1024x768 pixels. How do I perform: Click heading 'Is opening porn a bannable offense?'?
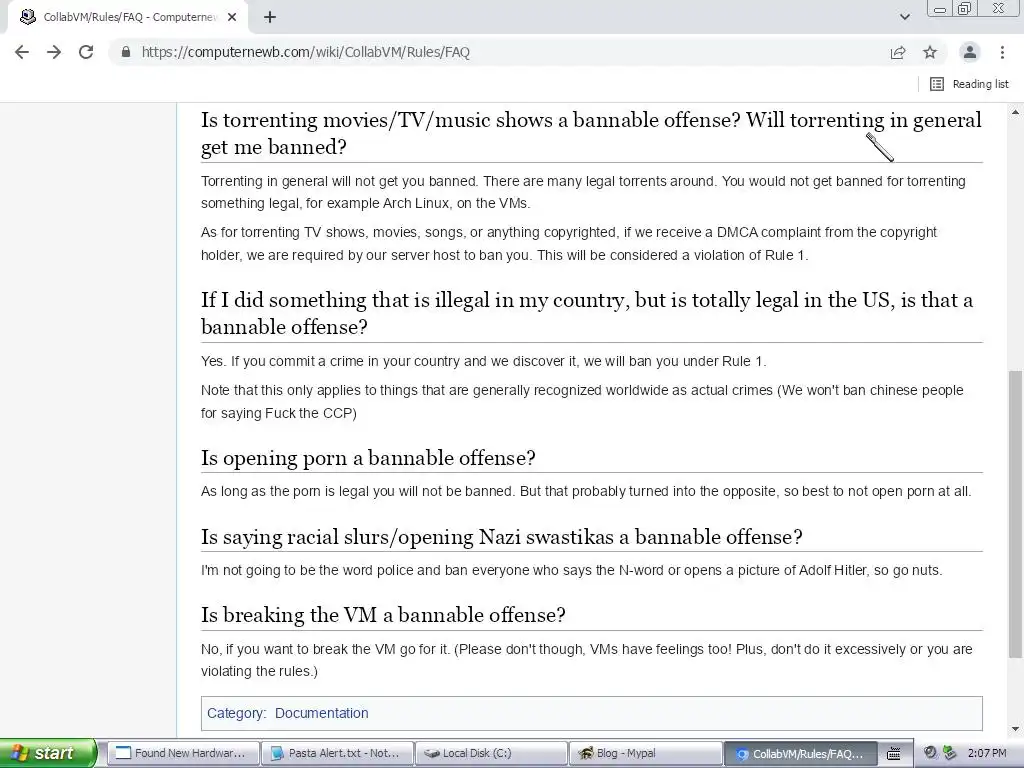368,458
